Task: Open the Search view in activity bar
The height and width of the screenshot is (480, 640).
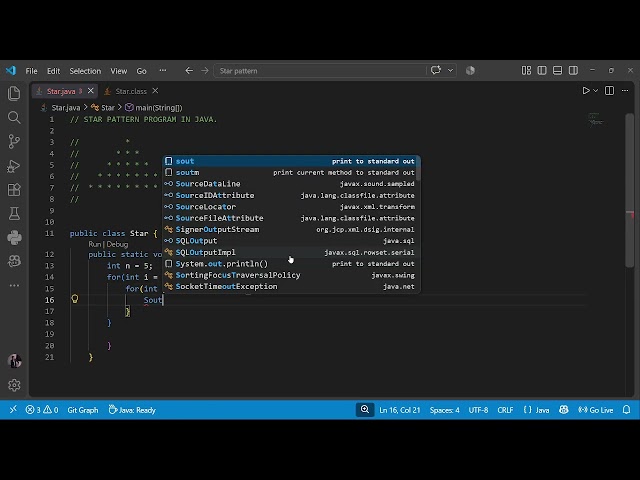Action: (x=14, y=118)
